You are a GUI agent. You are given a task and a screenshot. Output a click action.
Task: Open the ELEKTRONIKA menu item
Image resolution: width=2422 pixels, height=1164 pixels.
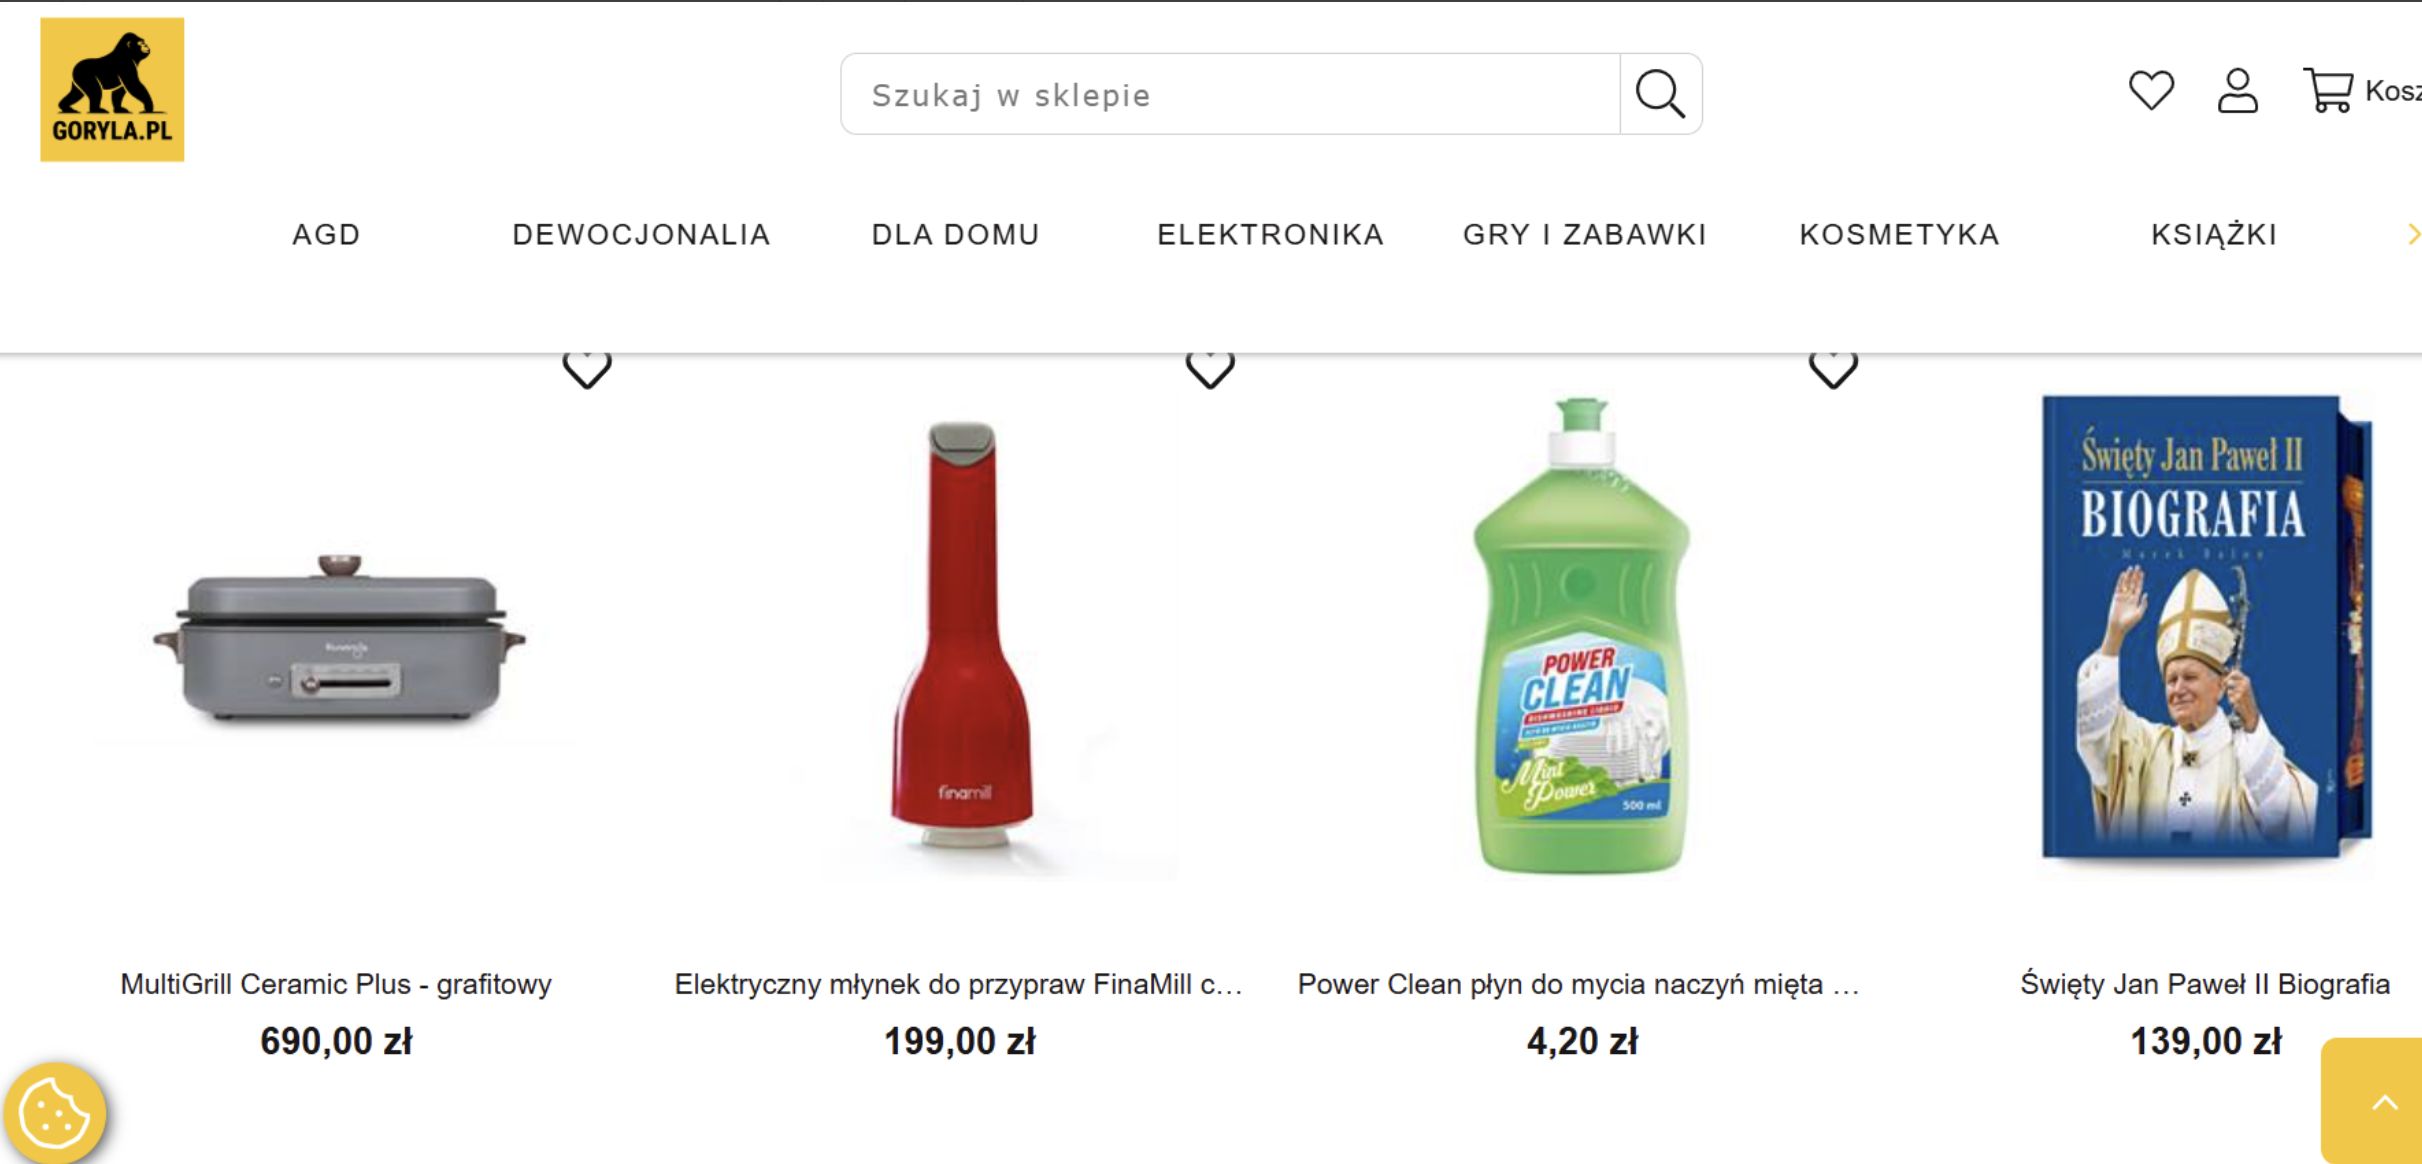1269,234
